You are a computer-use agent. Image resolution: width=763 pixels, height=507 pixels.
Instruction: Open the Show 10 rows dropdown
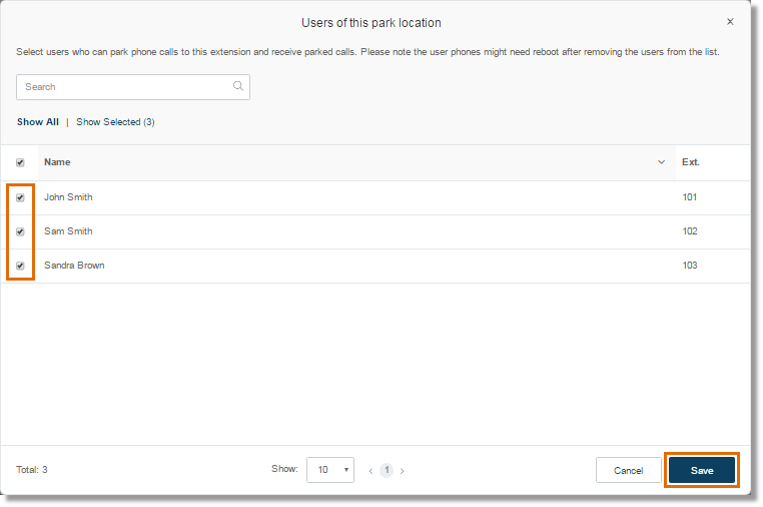coord(330,470)
